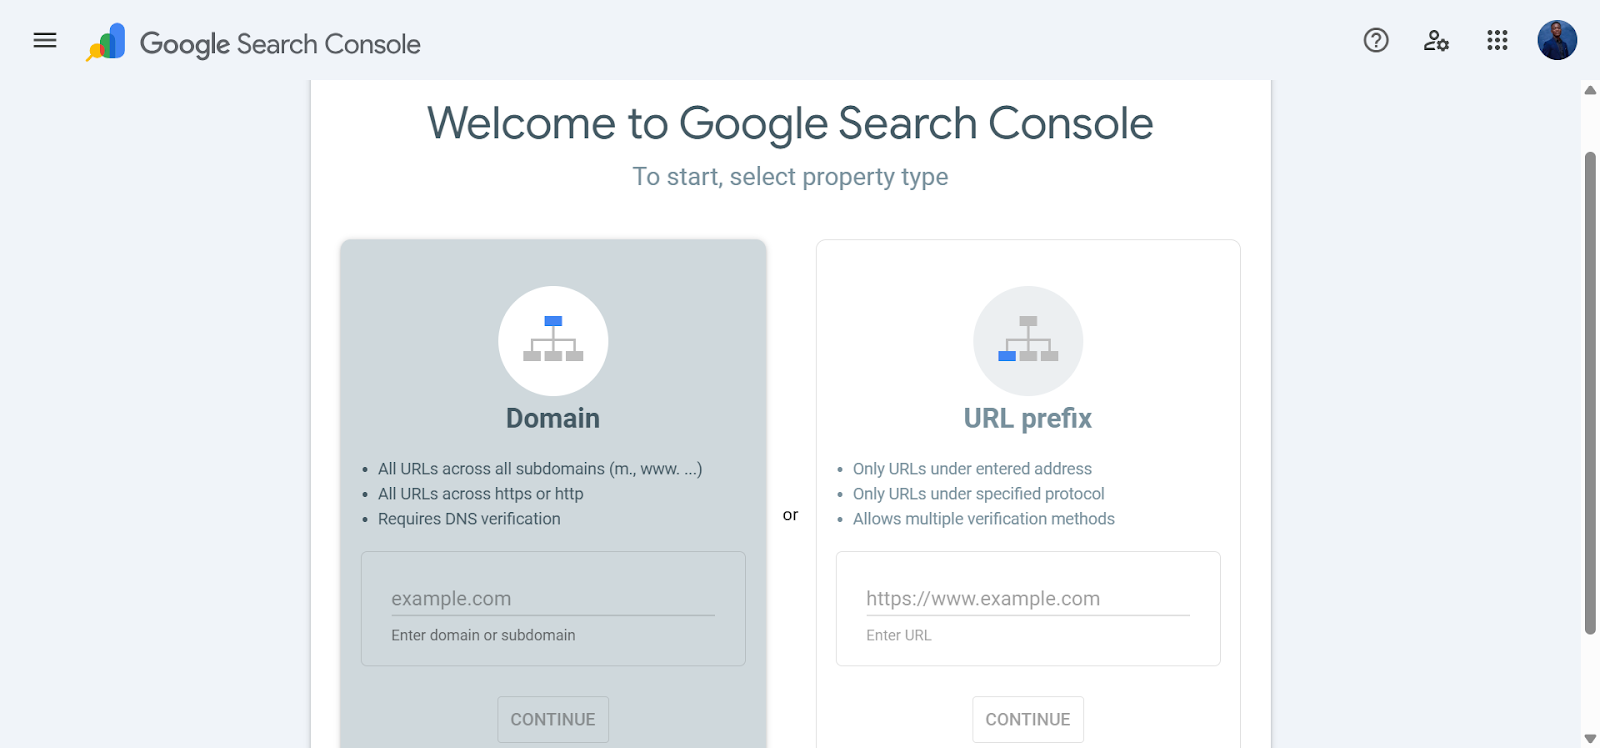Click the scroll up arrow
This screenshot has height=748, width=1600.
coord(1590,90)
